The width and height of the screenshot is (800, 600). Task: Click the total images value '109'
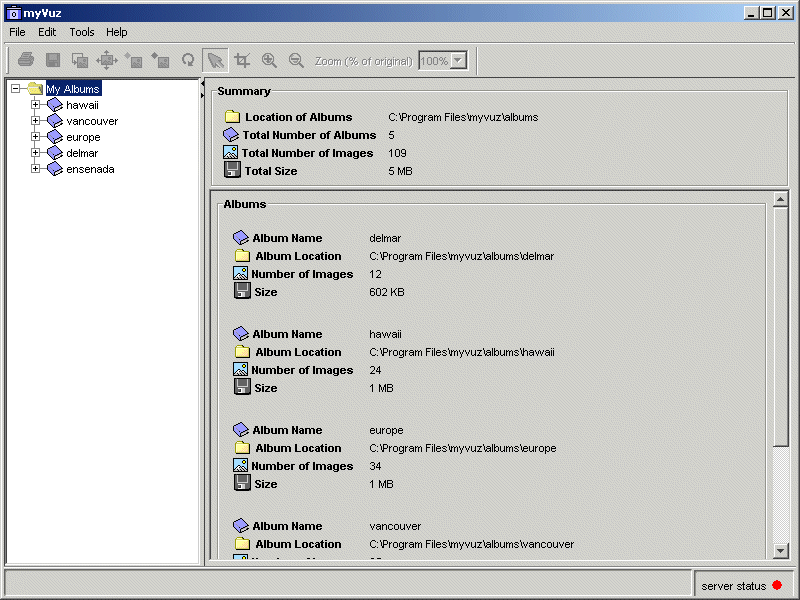tap(397, 153)
